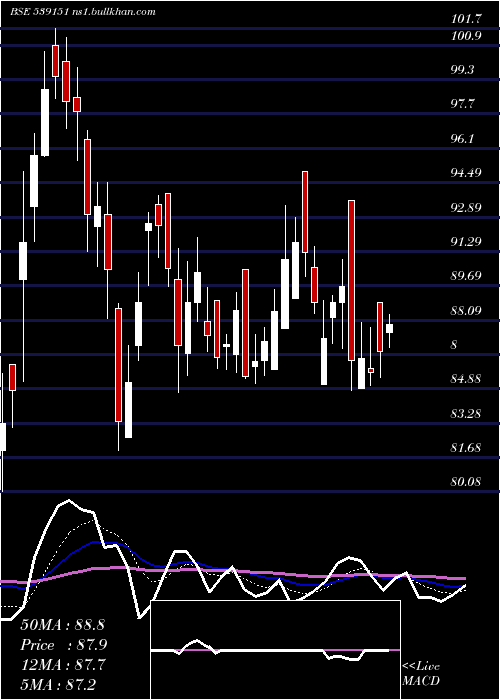500x700 pixels.
Task: Click the '5MA : 87.2' readout
Action: [58, 684]
